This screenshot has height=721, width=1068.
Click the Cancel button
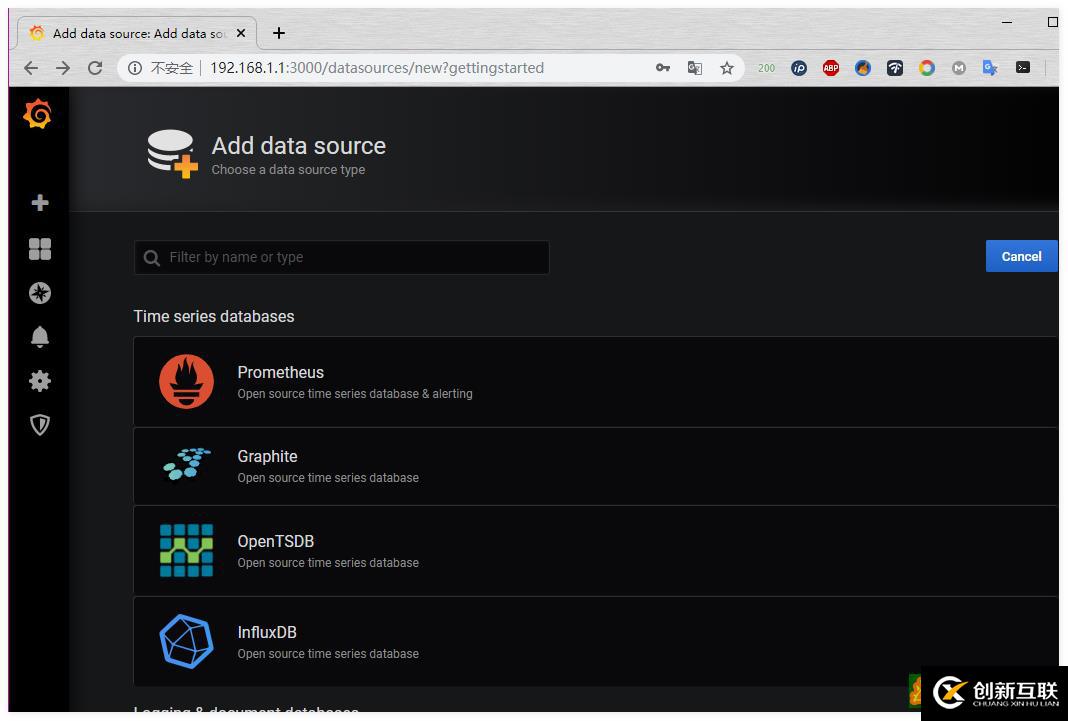click(x=1021, y=257)
